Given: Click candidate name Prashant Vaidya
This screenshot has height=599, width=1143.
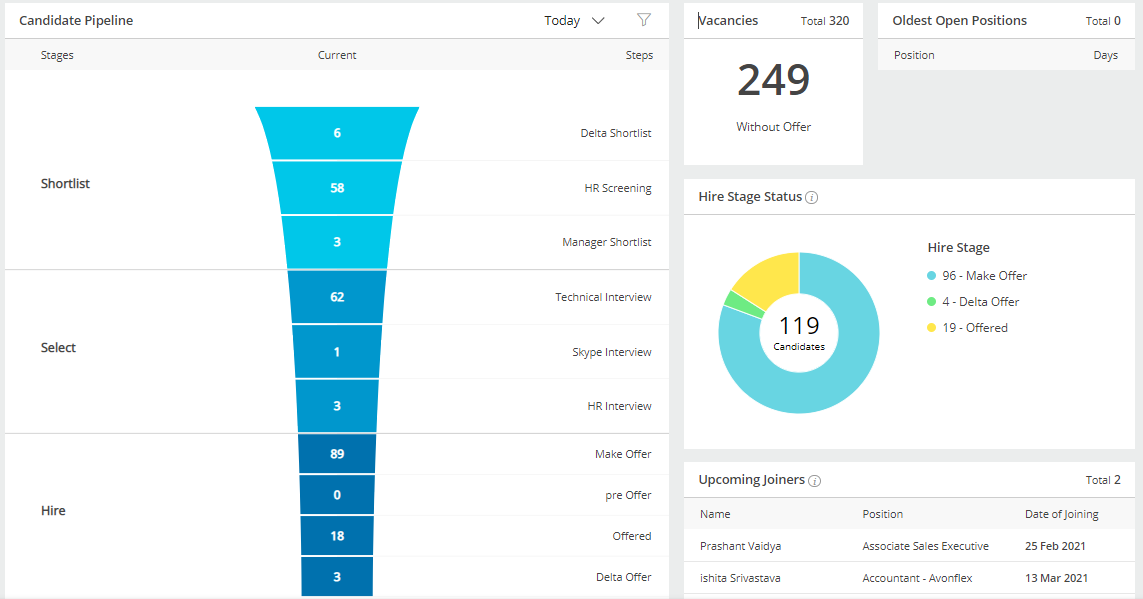Looking at the screenshot, I should [x=740, y=546].
